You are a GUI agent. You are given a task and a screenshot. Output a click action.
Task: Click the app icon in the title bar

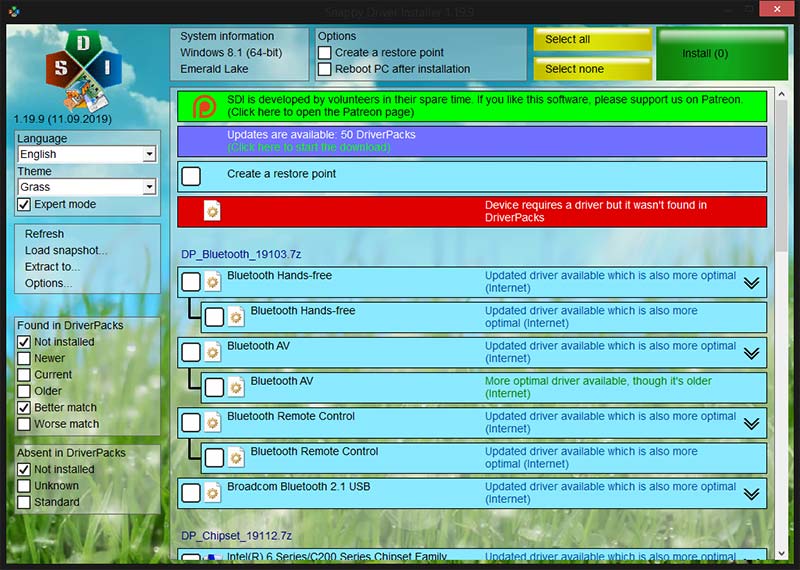(14, 11)
